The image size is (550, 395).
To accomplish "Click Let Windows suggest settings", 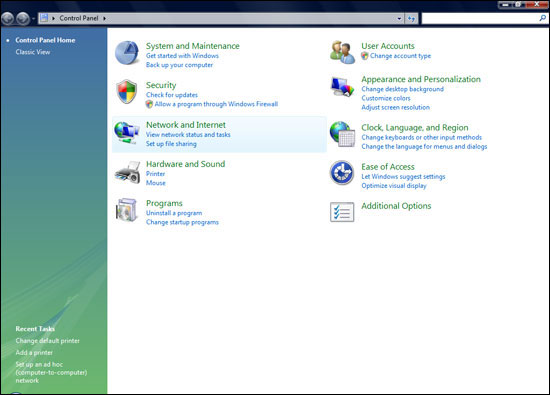I will click(x=403, y=177).
